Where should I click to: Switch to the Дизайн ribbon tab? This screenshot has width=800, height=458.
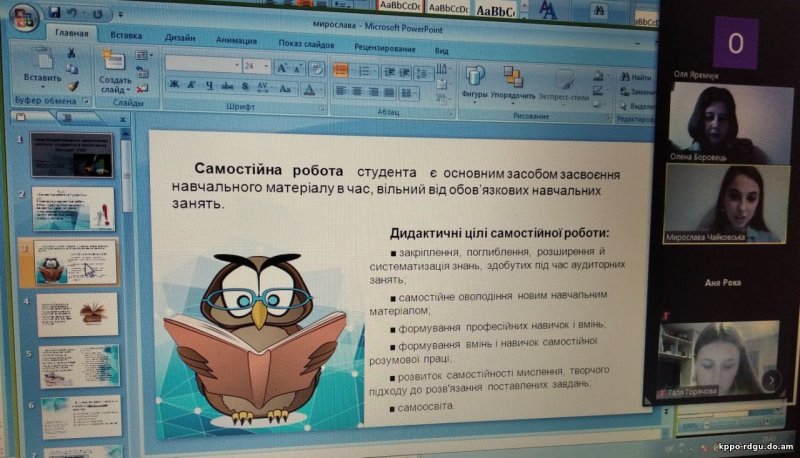[180, 38]
